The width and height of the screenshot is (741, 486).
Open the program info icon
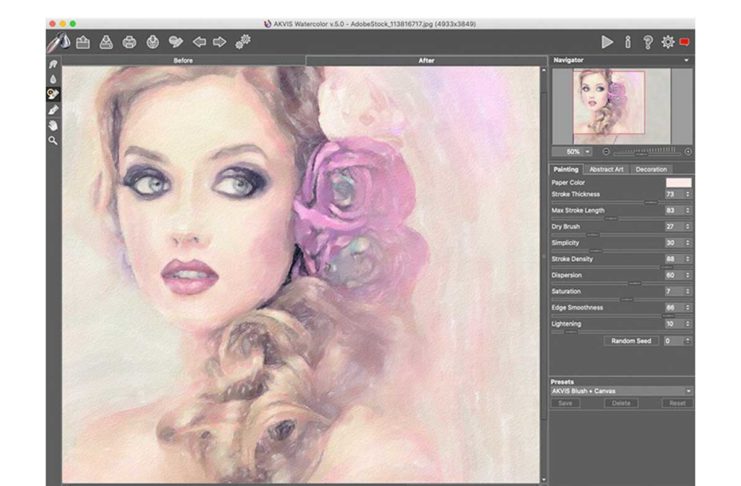click(628, 42)
